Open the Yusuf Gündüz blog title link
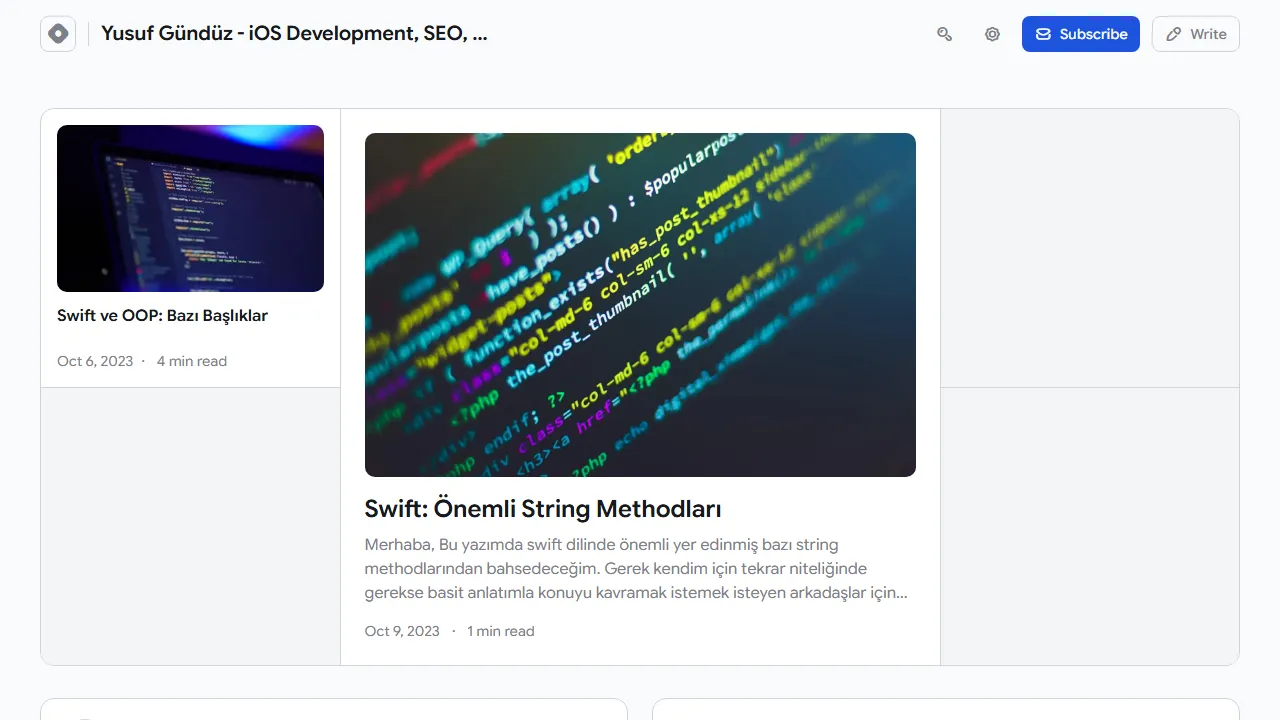This screenshot has width=1280, height=720. [x=294, y=34]
